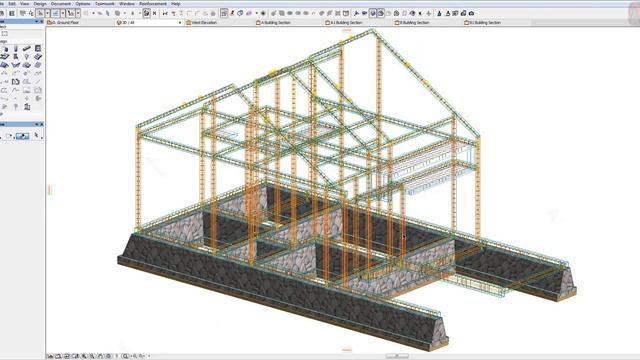The height and width of the screenshot is (360, 640).
Task: Open the Edit menu
Action: click(12, 4)
